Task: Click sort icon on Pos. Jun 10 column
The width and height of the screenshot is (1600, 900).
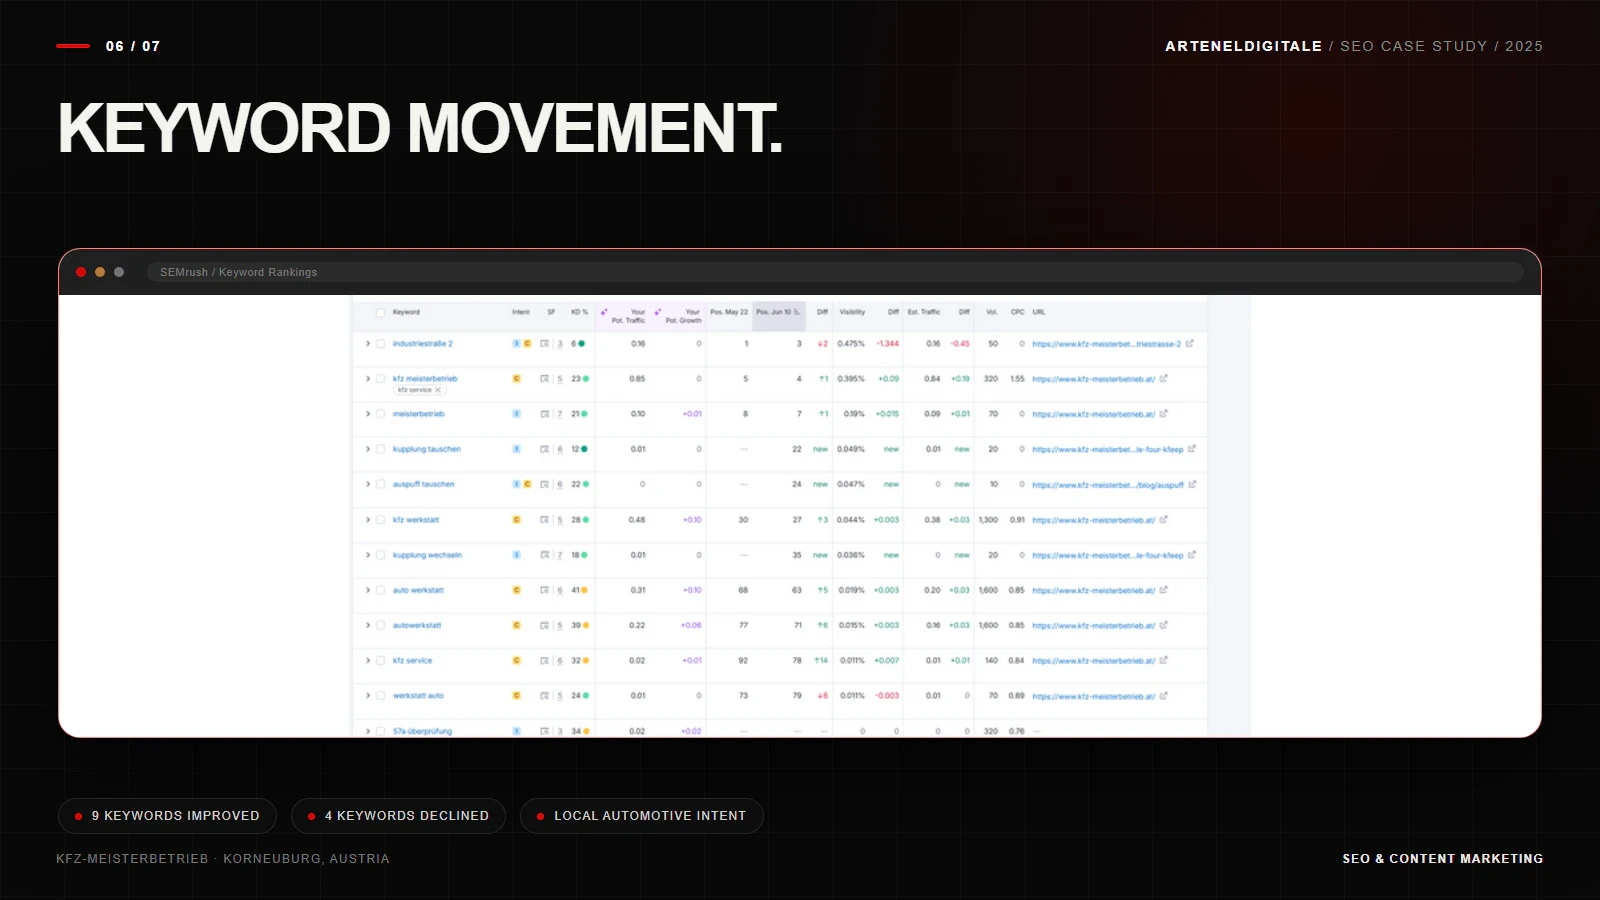Action: point(797,312)
